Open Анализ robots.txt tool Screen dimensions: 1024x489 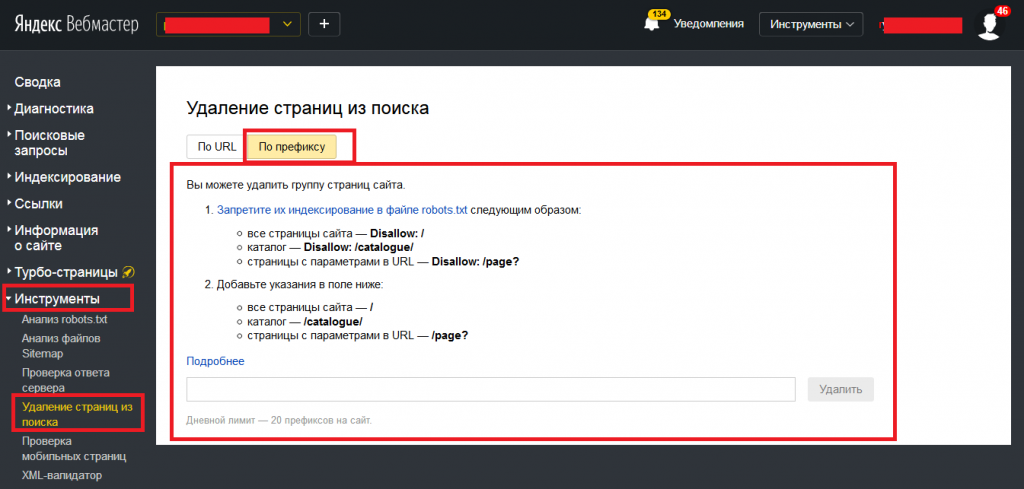(x=64, y=321)
